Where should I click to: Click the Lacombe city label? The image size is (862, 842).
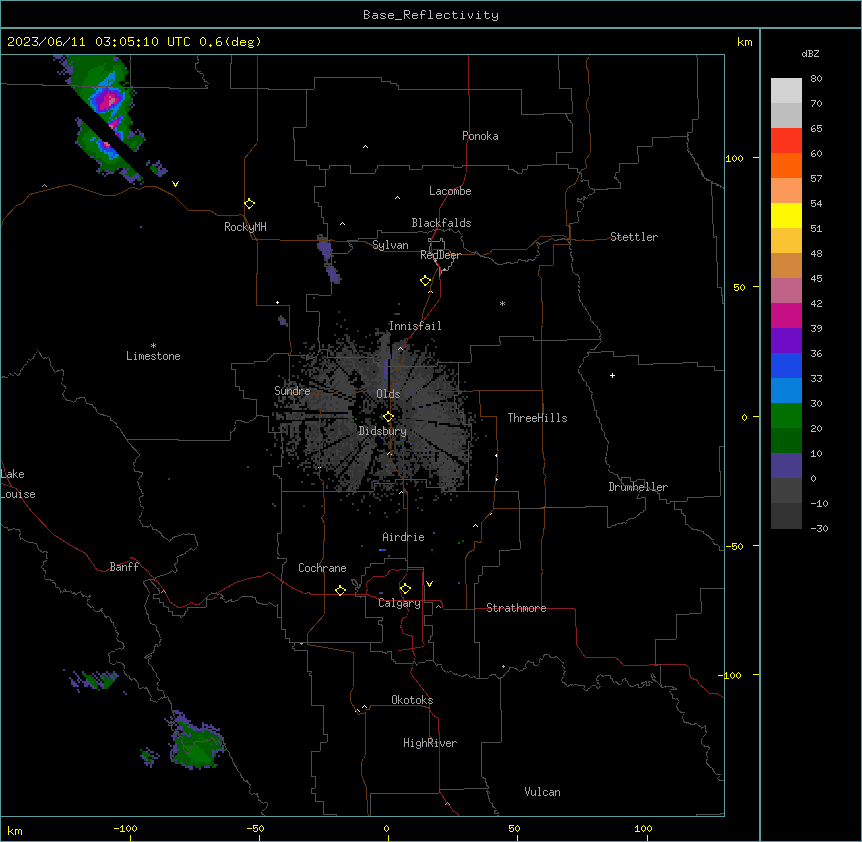[450, 191]
